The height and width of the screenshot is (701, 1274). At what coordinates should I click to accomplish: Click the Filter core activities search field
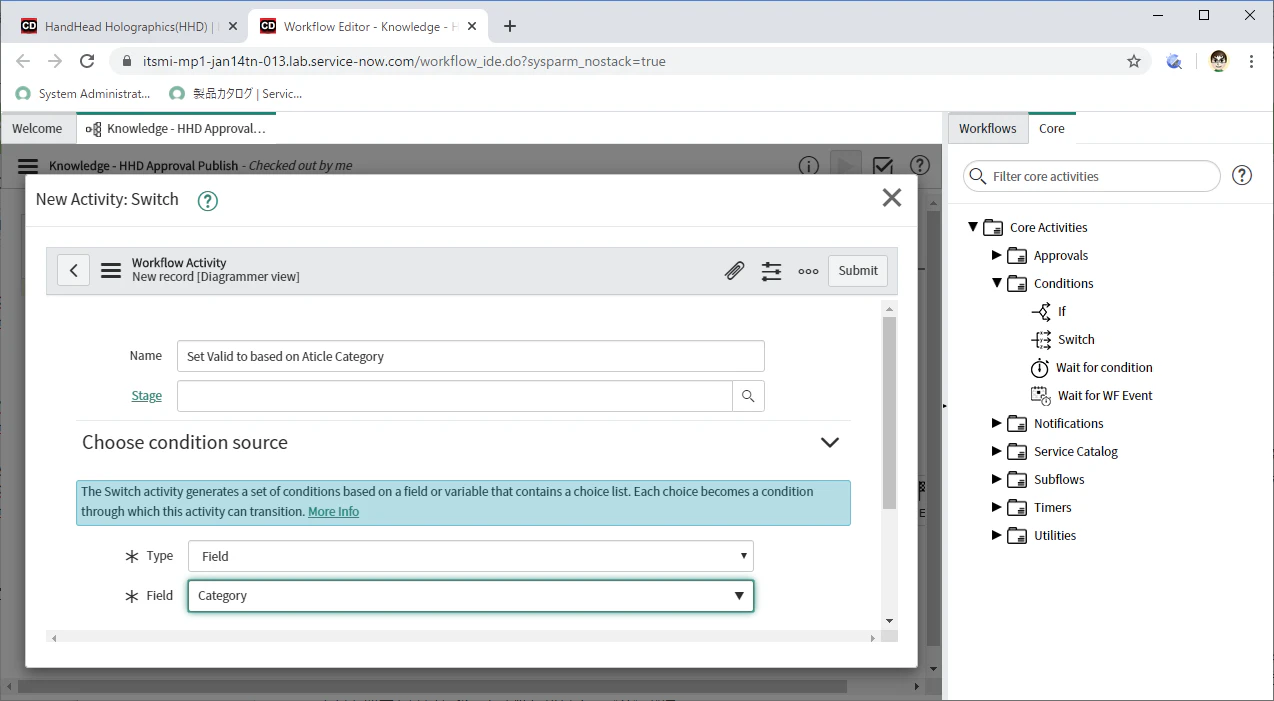(1092, 176)
